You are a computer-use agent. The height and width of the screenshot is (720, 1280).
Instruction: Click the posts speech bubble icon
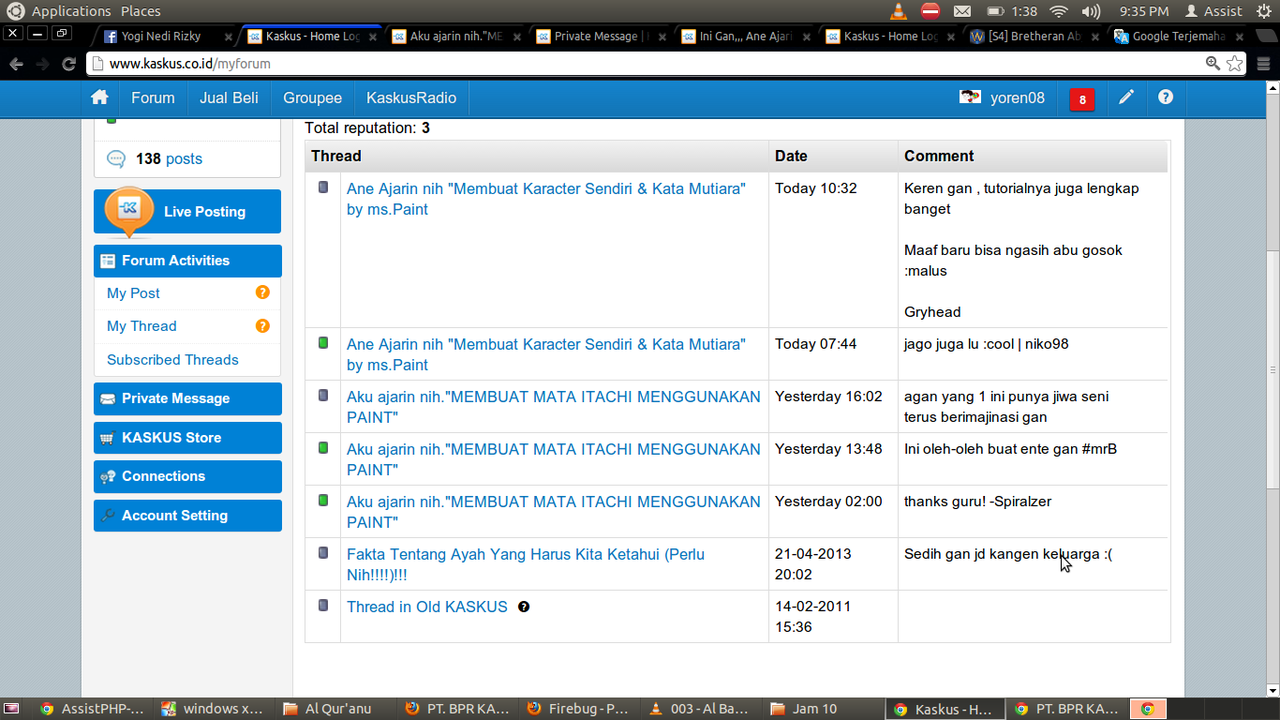click(x=116, y=159)
